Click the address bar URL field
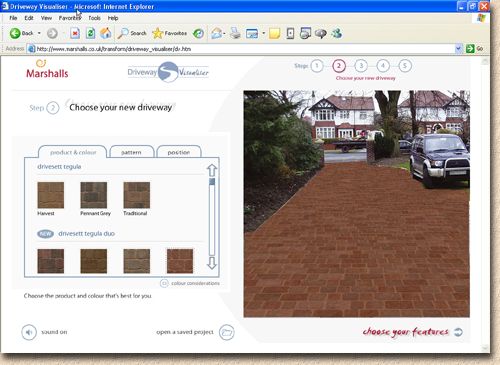 tap(241, 49)
